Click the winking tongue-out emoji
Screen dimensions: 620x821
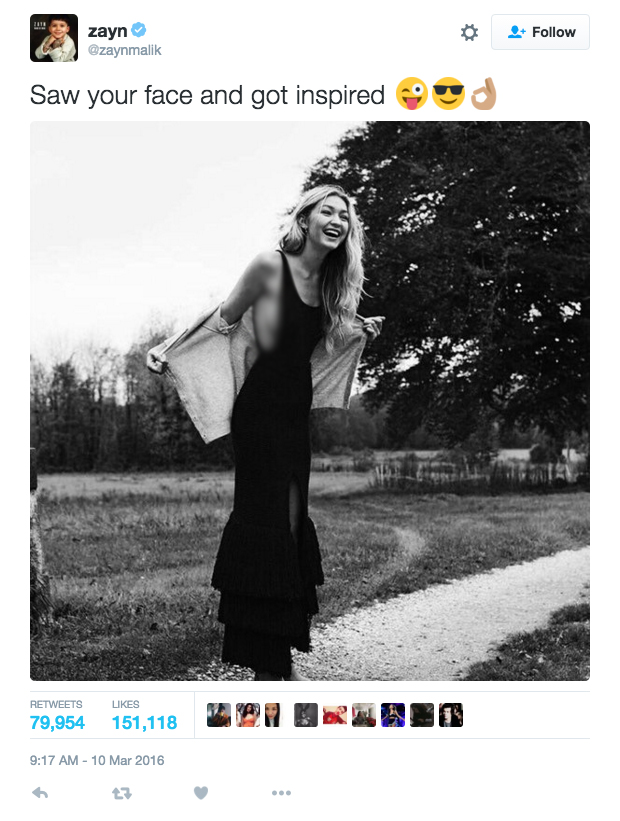pyautogui.click(x=411, y=95)
